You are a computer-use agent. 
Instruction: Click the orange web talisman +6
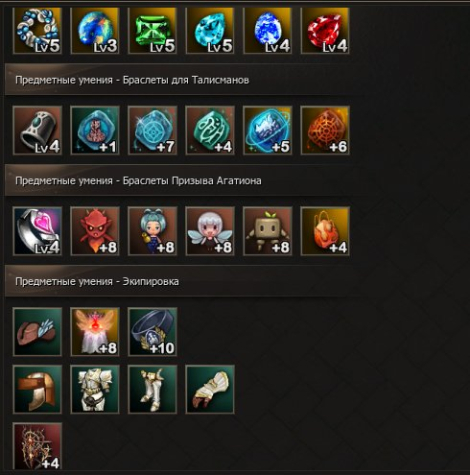(x=325, y=131)
